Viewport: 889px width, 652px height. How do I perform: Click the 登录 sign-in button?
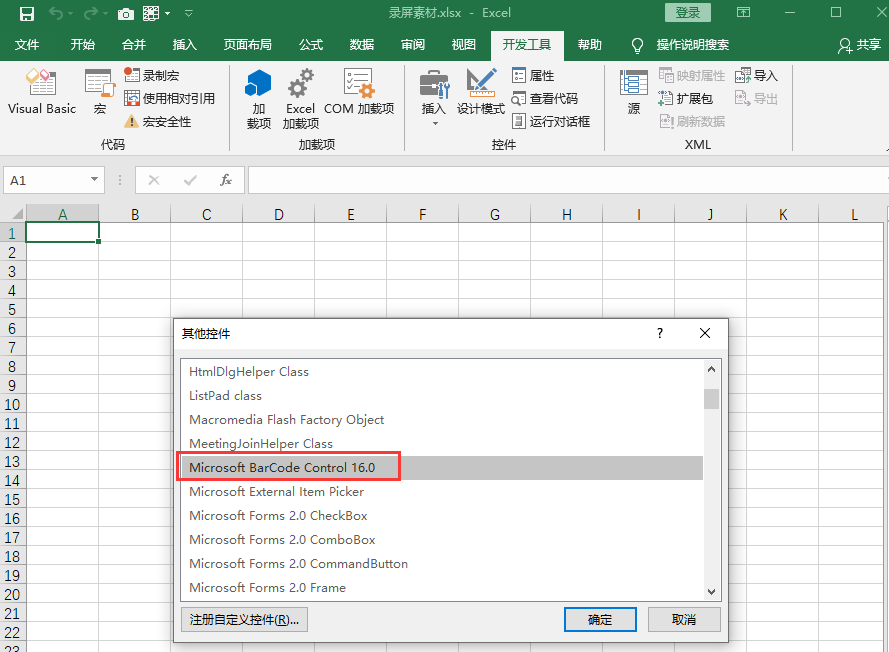coord(688,12)
